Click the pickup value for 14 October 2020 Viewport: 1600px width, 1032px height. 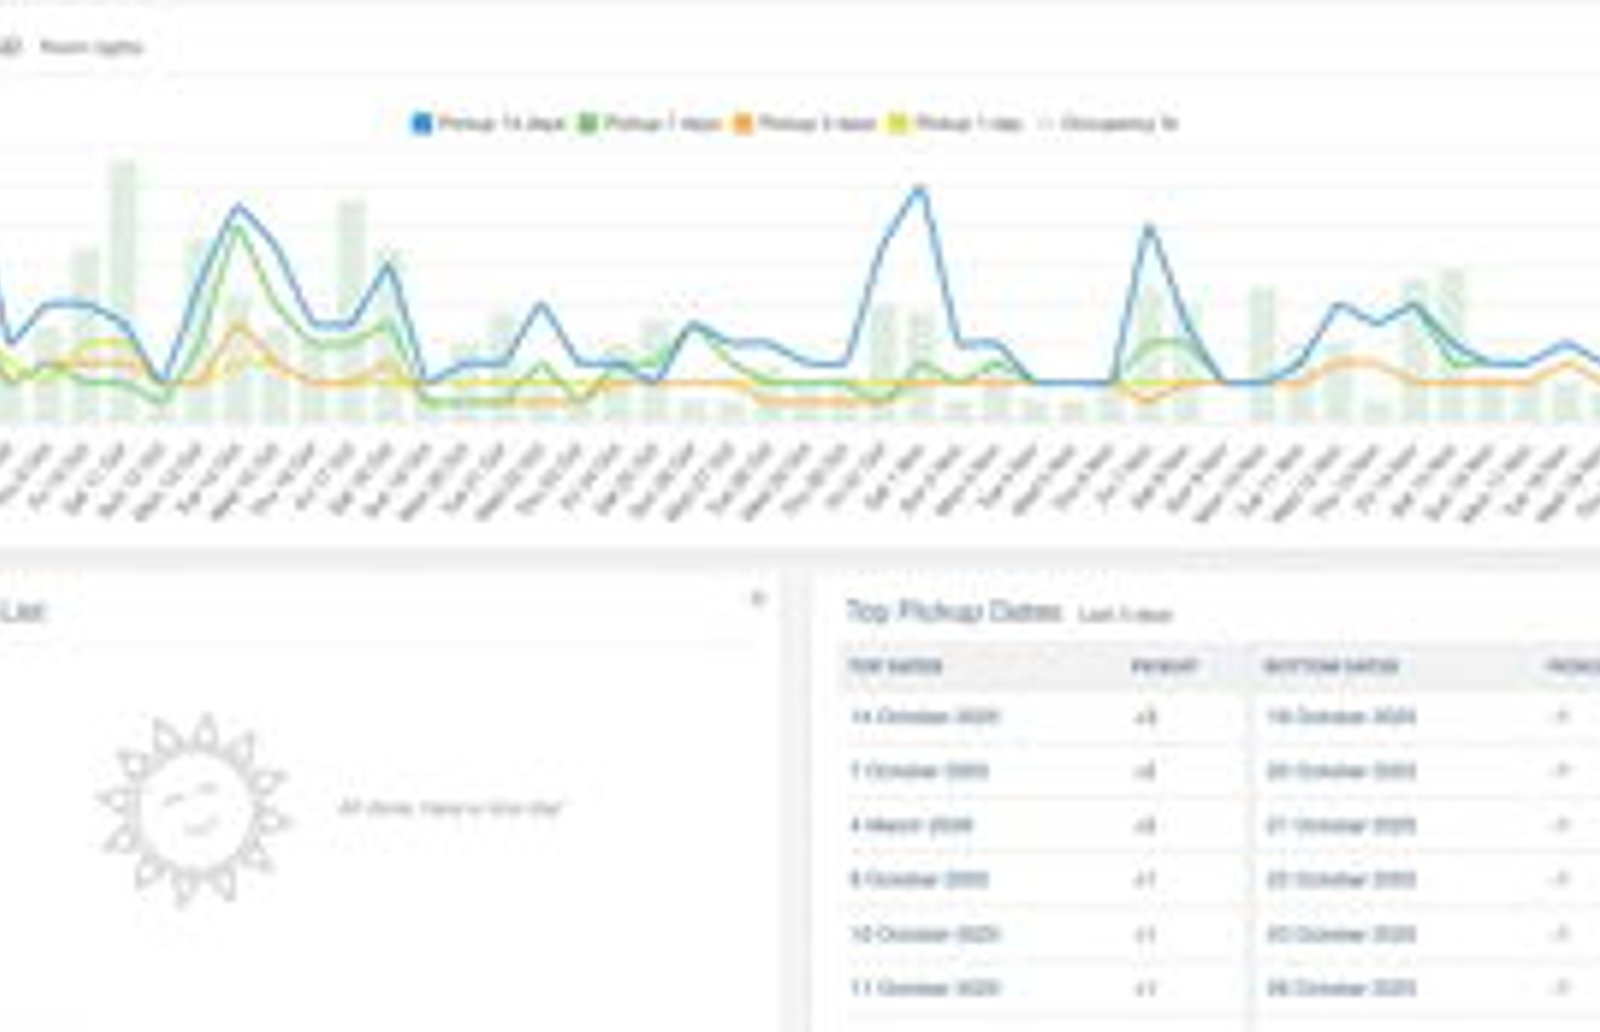pyautogui.click(x=1146, y=717)
